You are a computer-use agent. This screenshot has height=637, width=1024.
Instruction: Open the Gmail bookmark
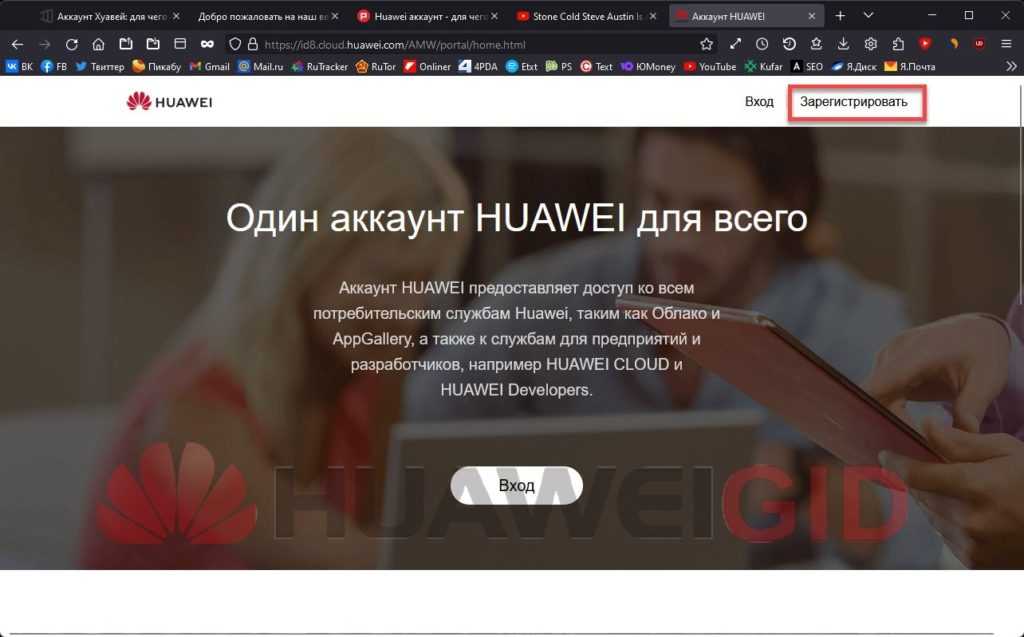(x=210, y=67)
